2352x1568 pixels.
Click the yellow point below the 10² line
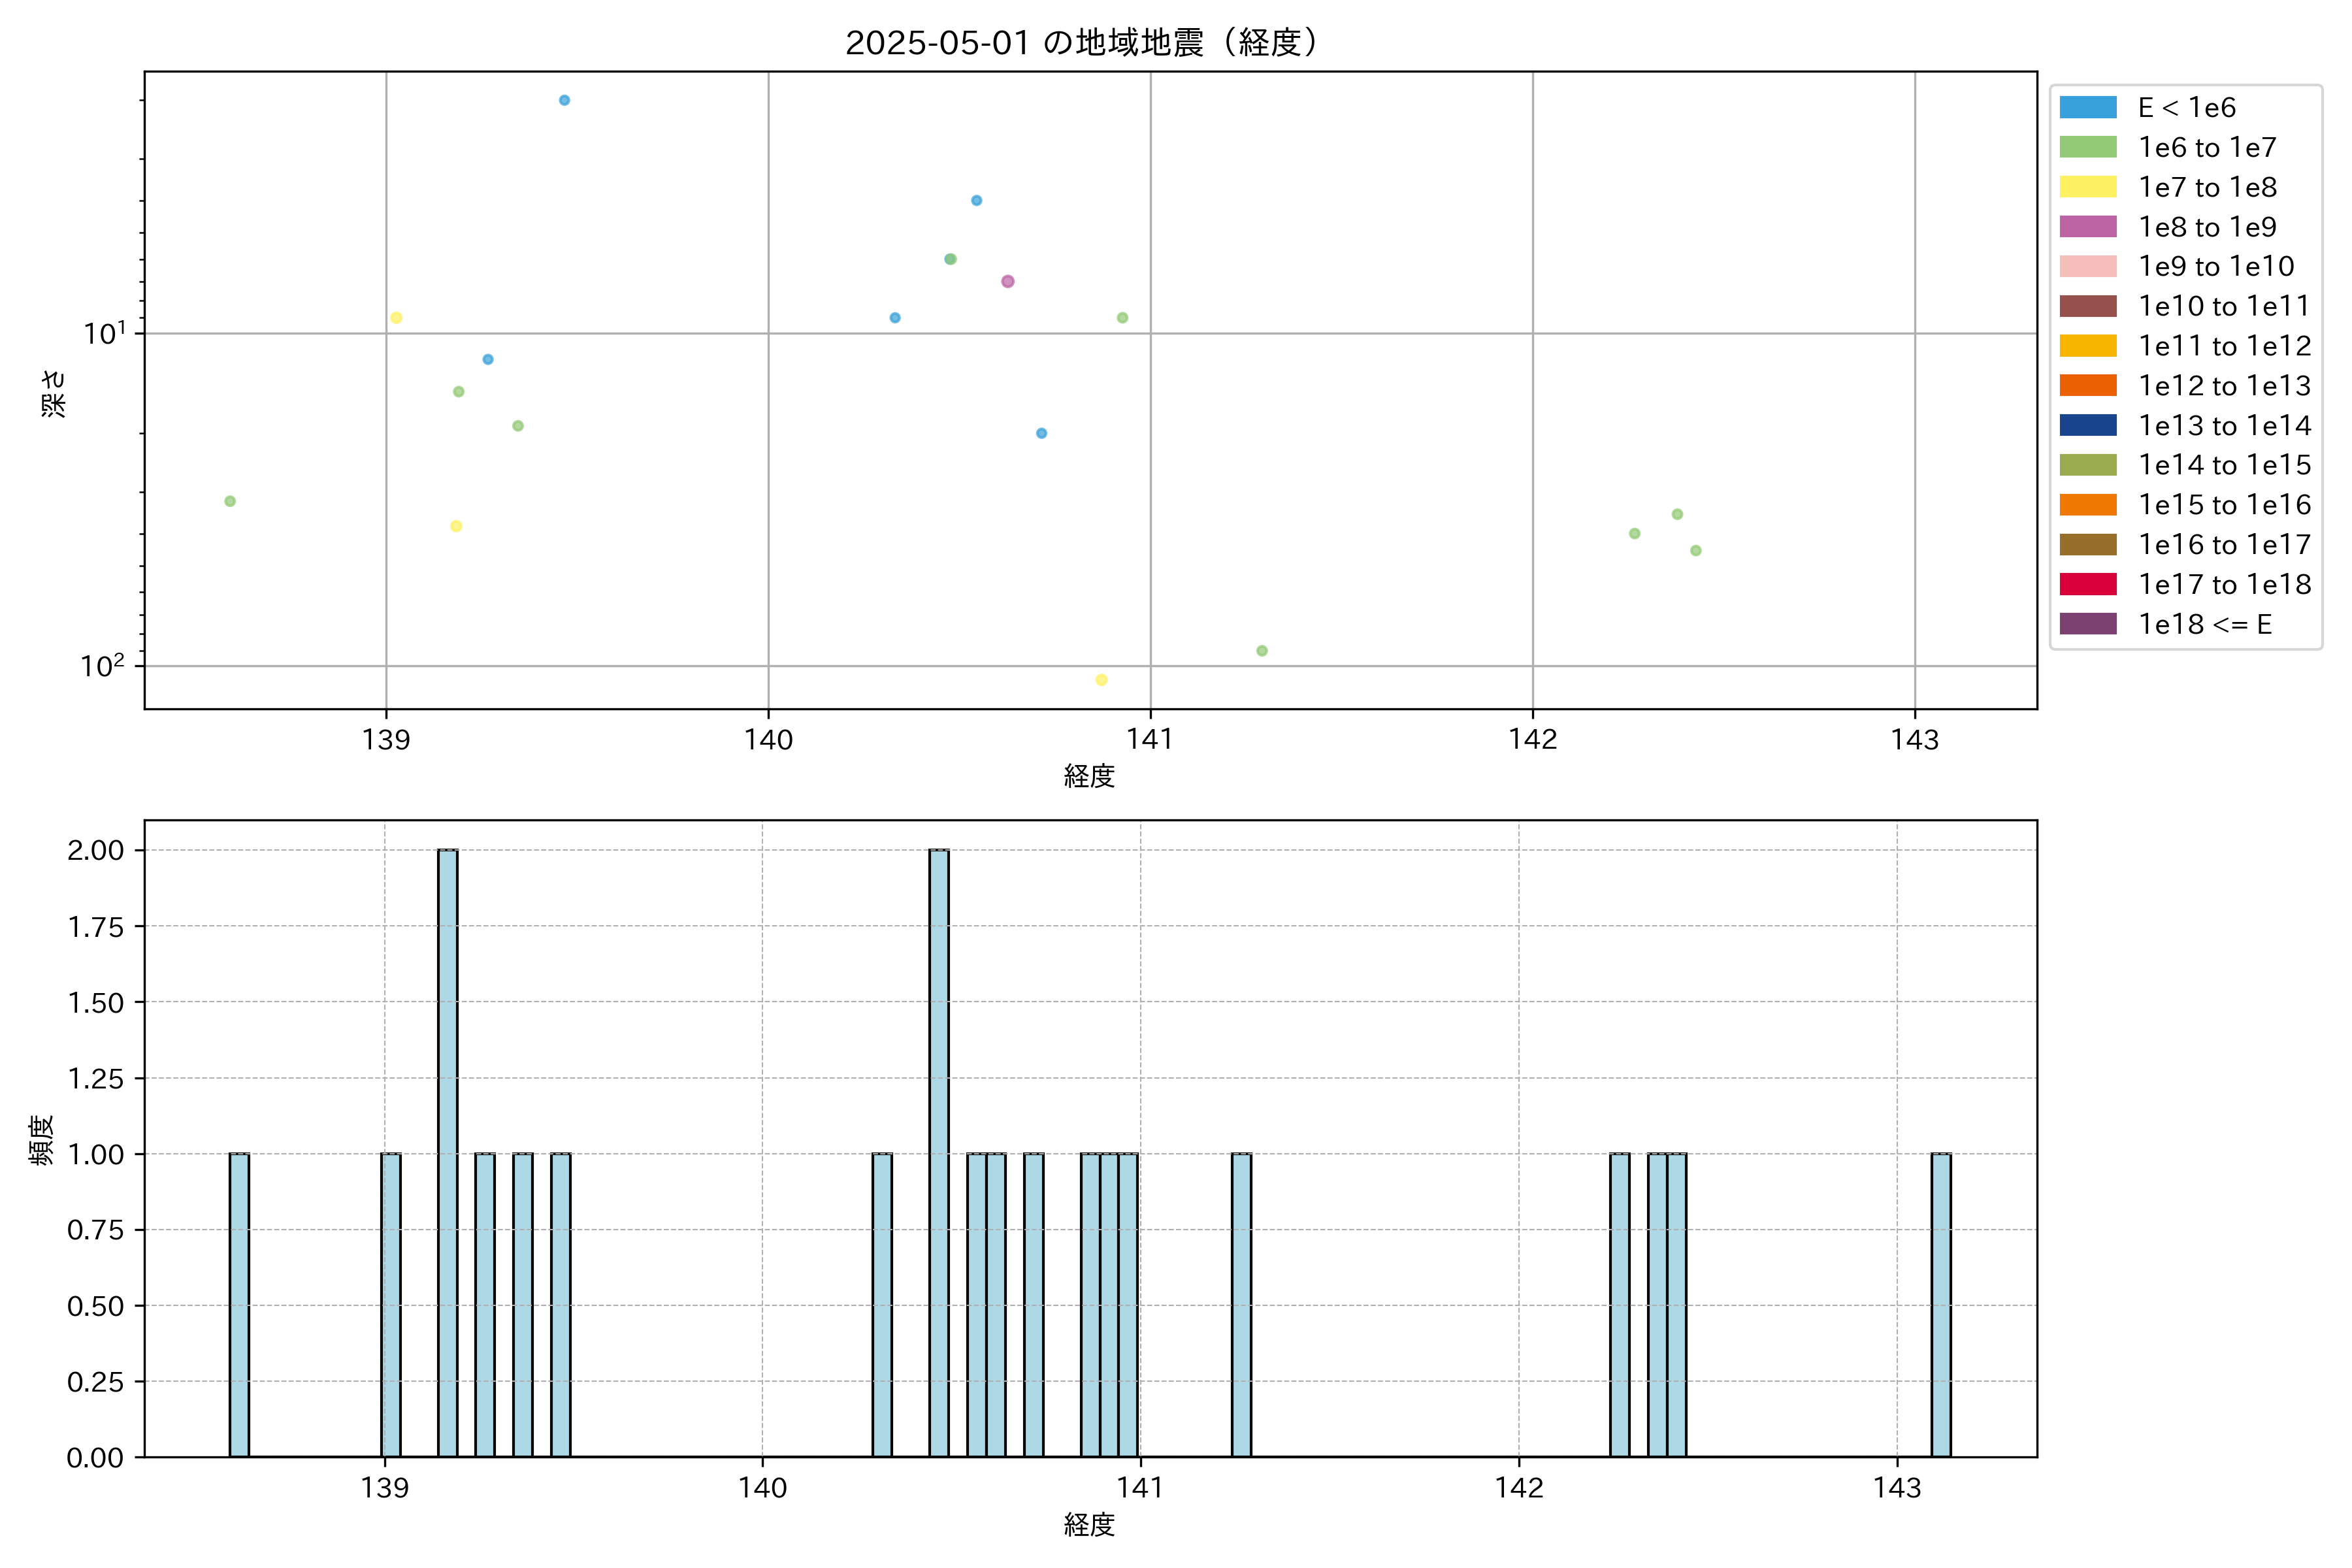[1101, 680]
